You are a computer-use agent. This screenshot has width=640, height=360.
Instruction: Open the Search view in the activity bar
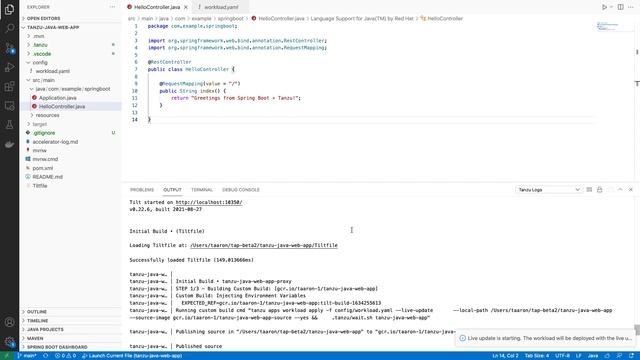(9, 28)
